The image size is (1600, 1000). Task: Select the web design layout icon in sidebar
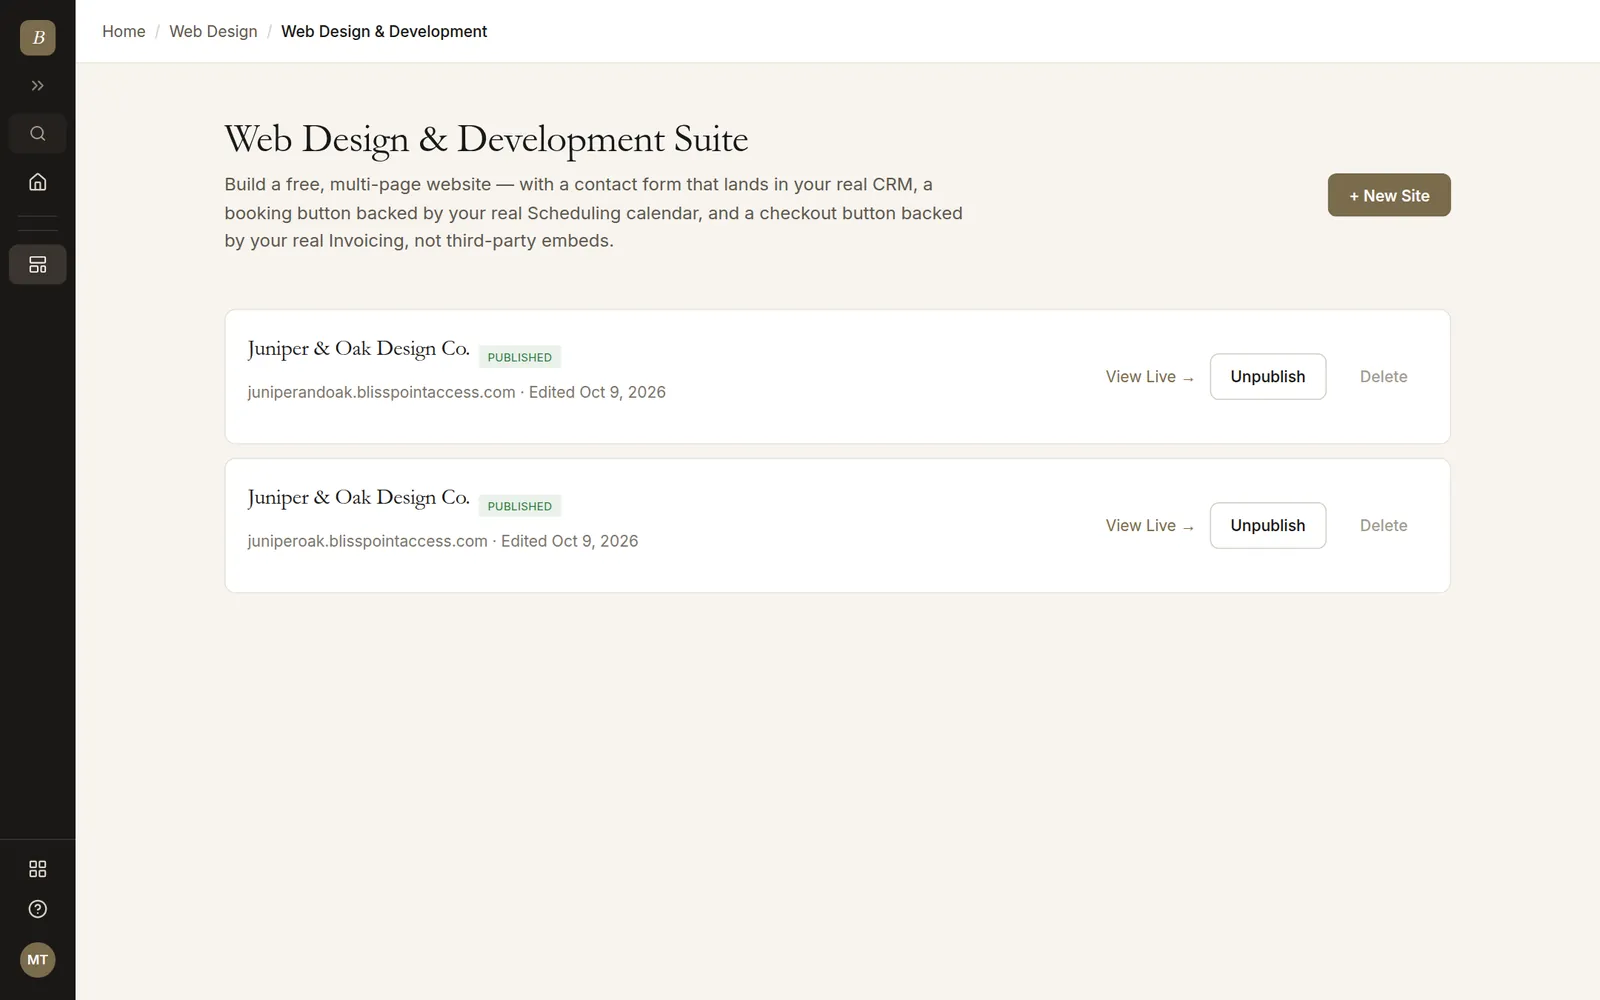coord(37,265)
